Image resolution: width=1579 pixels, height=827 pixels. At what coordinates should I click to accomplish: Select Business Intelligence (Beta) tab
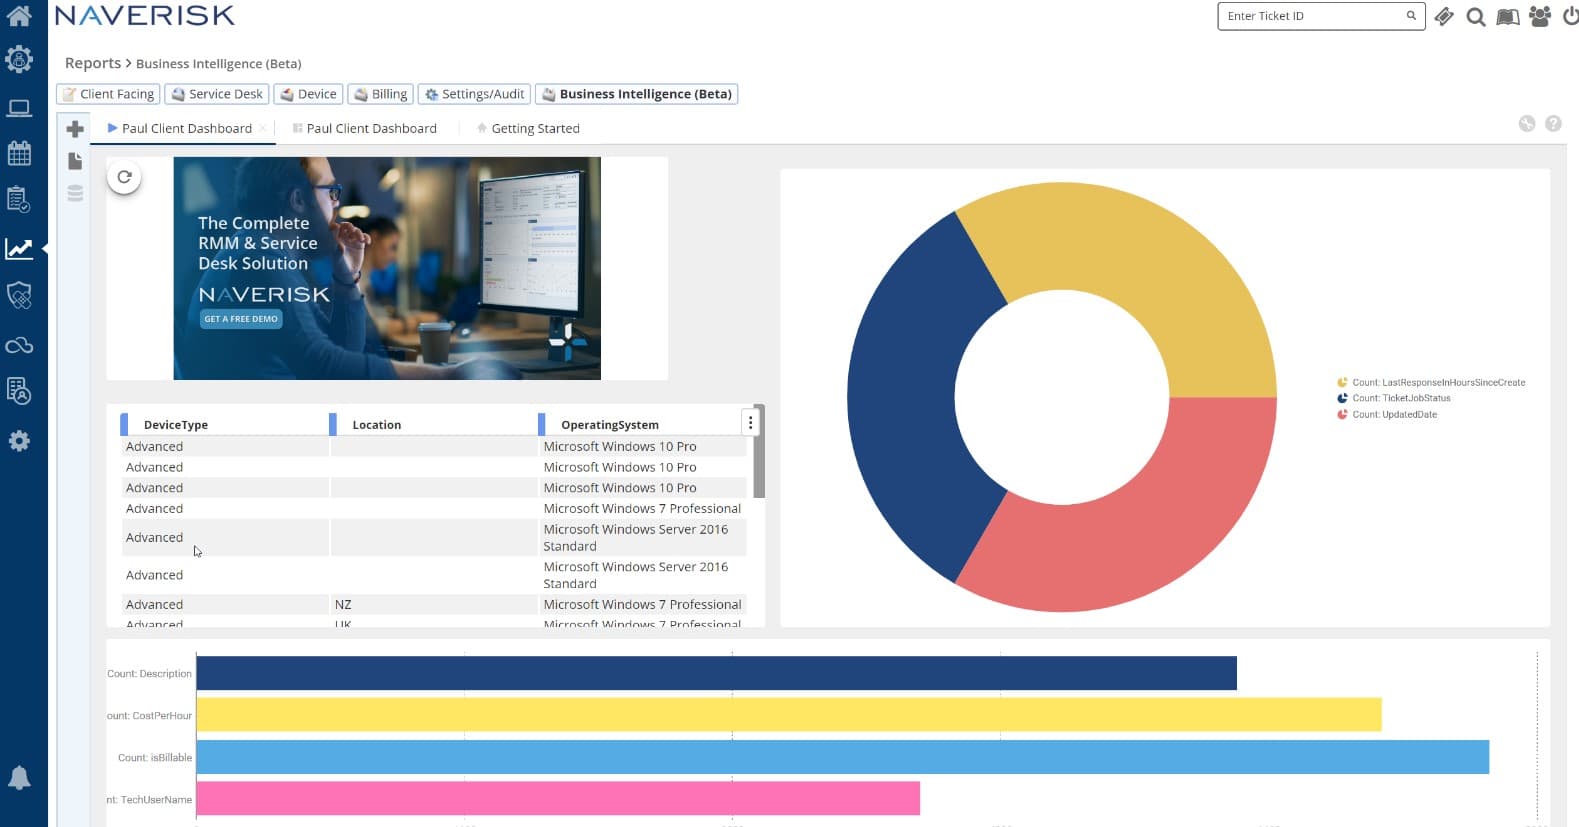(637, 94)
